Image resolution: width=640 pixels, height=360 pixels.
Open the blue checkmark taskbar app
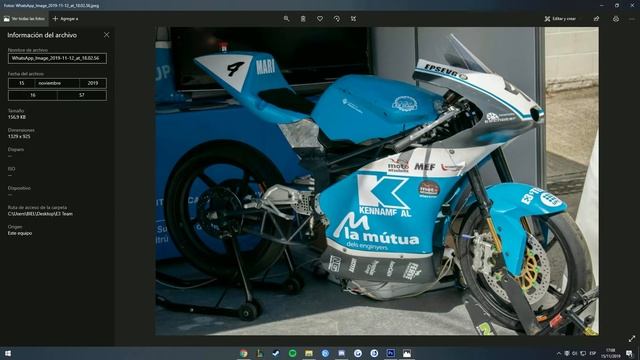click(276, 353)
